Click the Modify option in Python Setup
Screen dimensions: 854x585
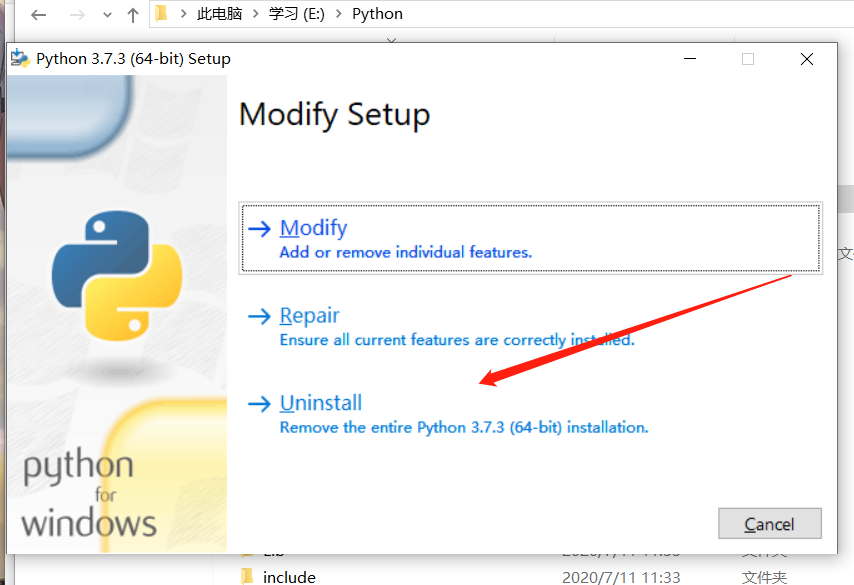[x=530, y=238]
